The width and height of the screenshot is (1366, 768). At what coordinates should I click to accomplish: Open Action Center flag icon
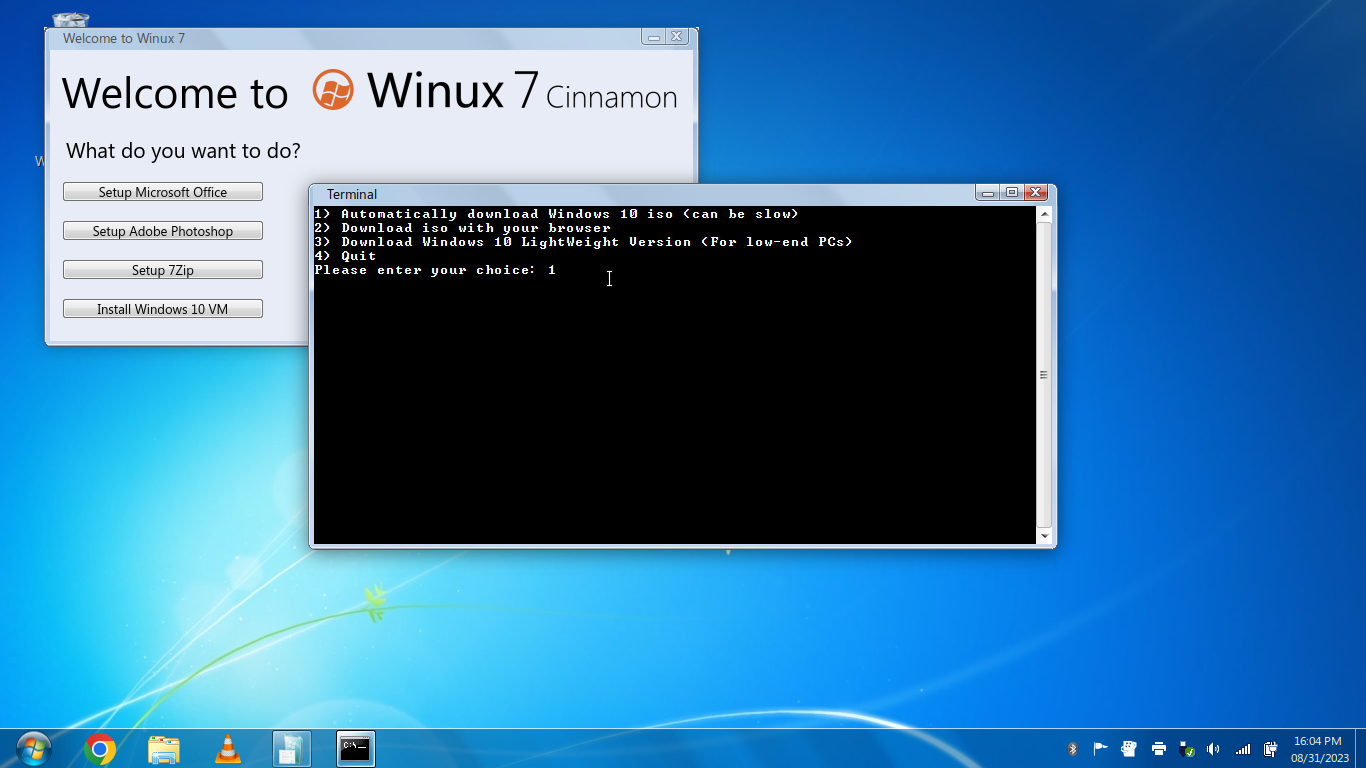pos(1100,749)
